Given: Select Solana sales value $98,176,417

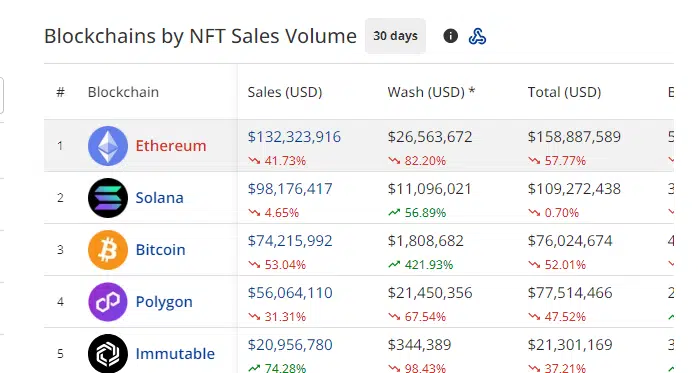Looking at the screenshot, I should 290,189.
